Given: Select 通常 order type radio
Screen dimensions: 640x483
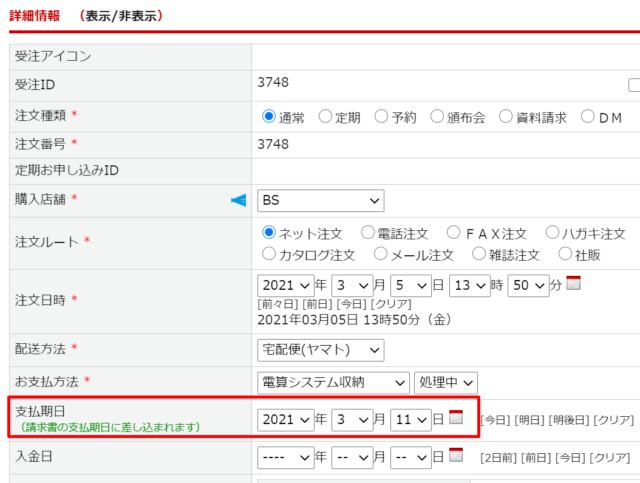Looking at the screenshot, I should pyautogui.click(x=269, y=116).
